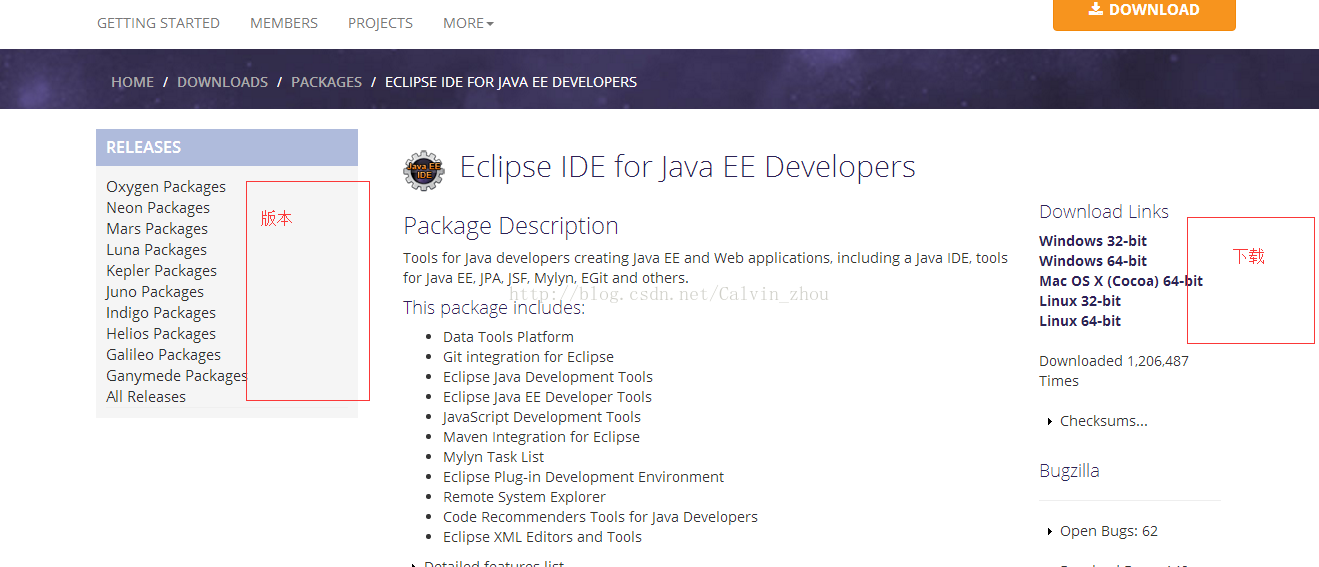Open Indigo Packages release
Image resolution: width=1319 pixels, height=567 pixels.
pos(161,313)
